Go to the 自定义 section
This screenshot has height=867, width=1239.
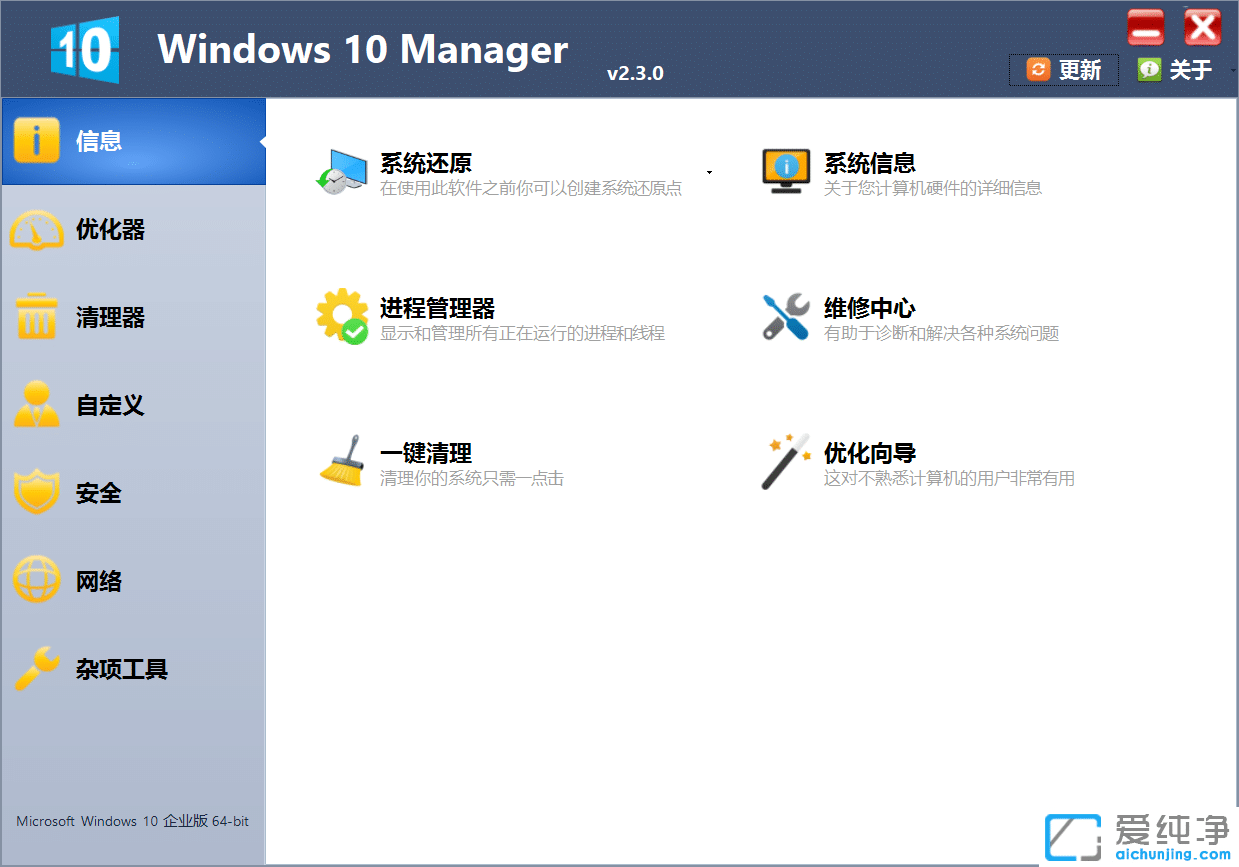[110, 405]
